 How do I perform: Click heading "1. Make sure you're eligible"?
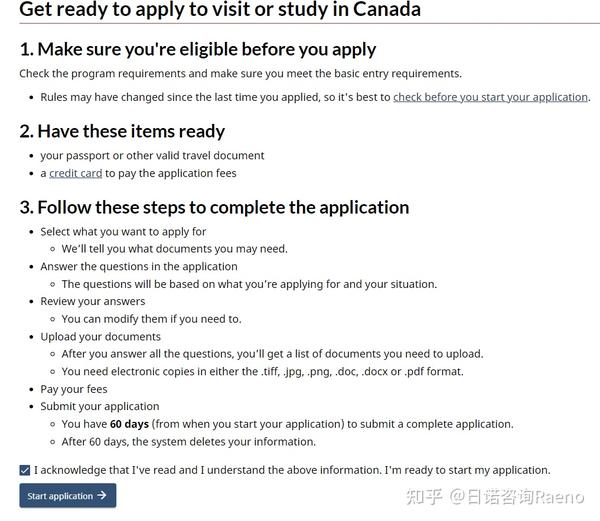tap(198, 48)
